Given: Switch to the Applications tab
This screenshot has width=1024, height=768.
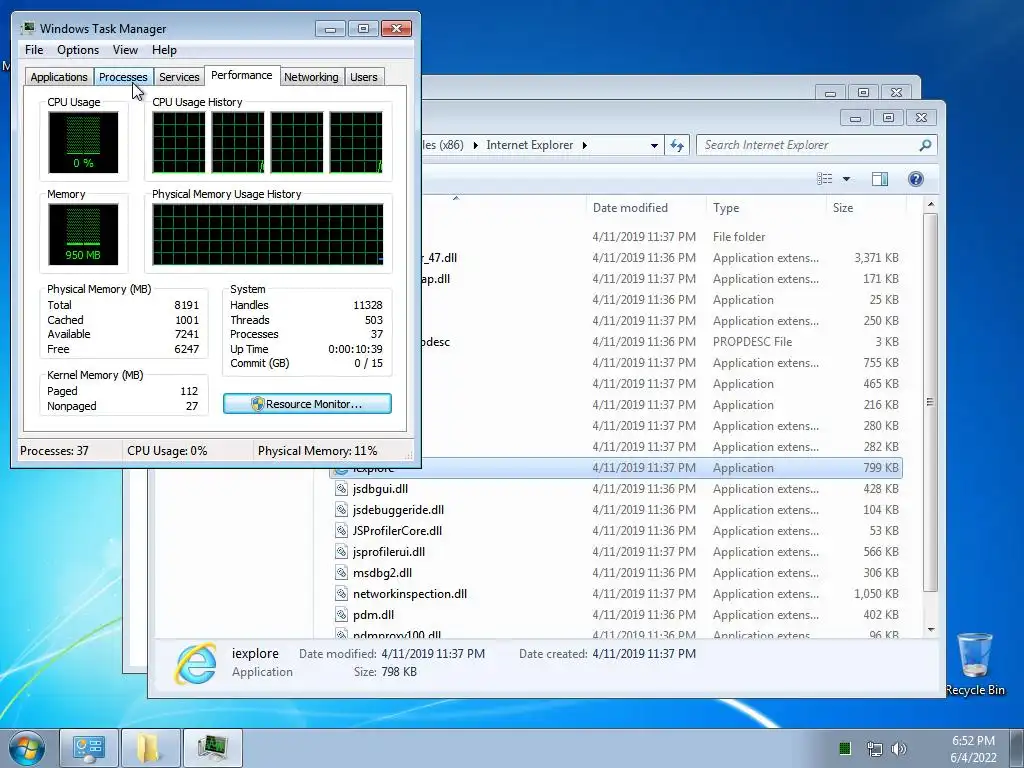Looking at the screenshot, I should coord(59,77).
